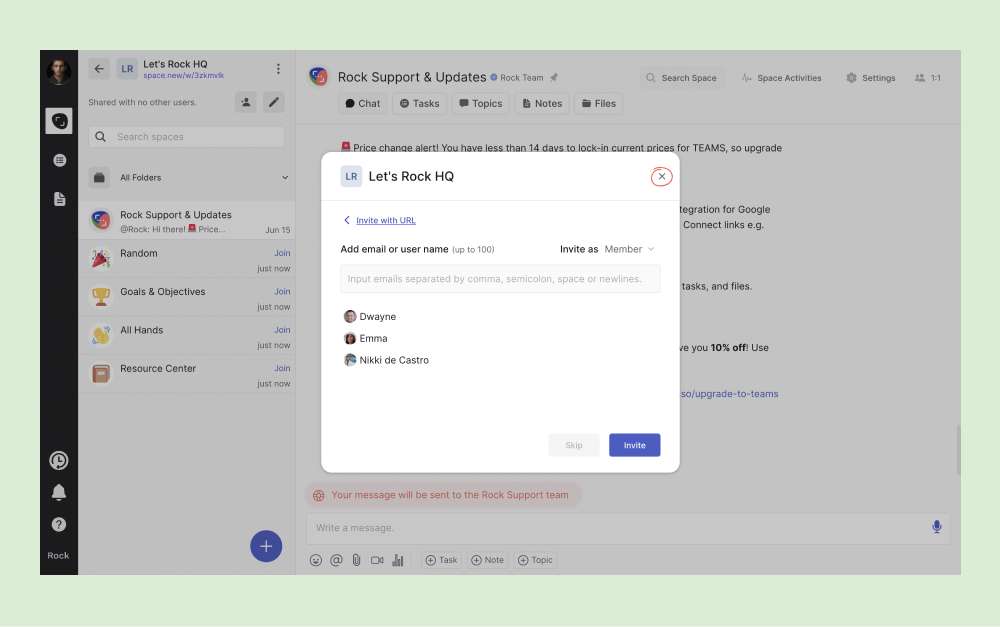
Task: Click the 1:1 members icon
Action: click(928, 78)
